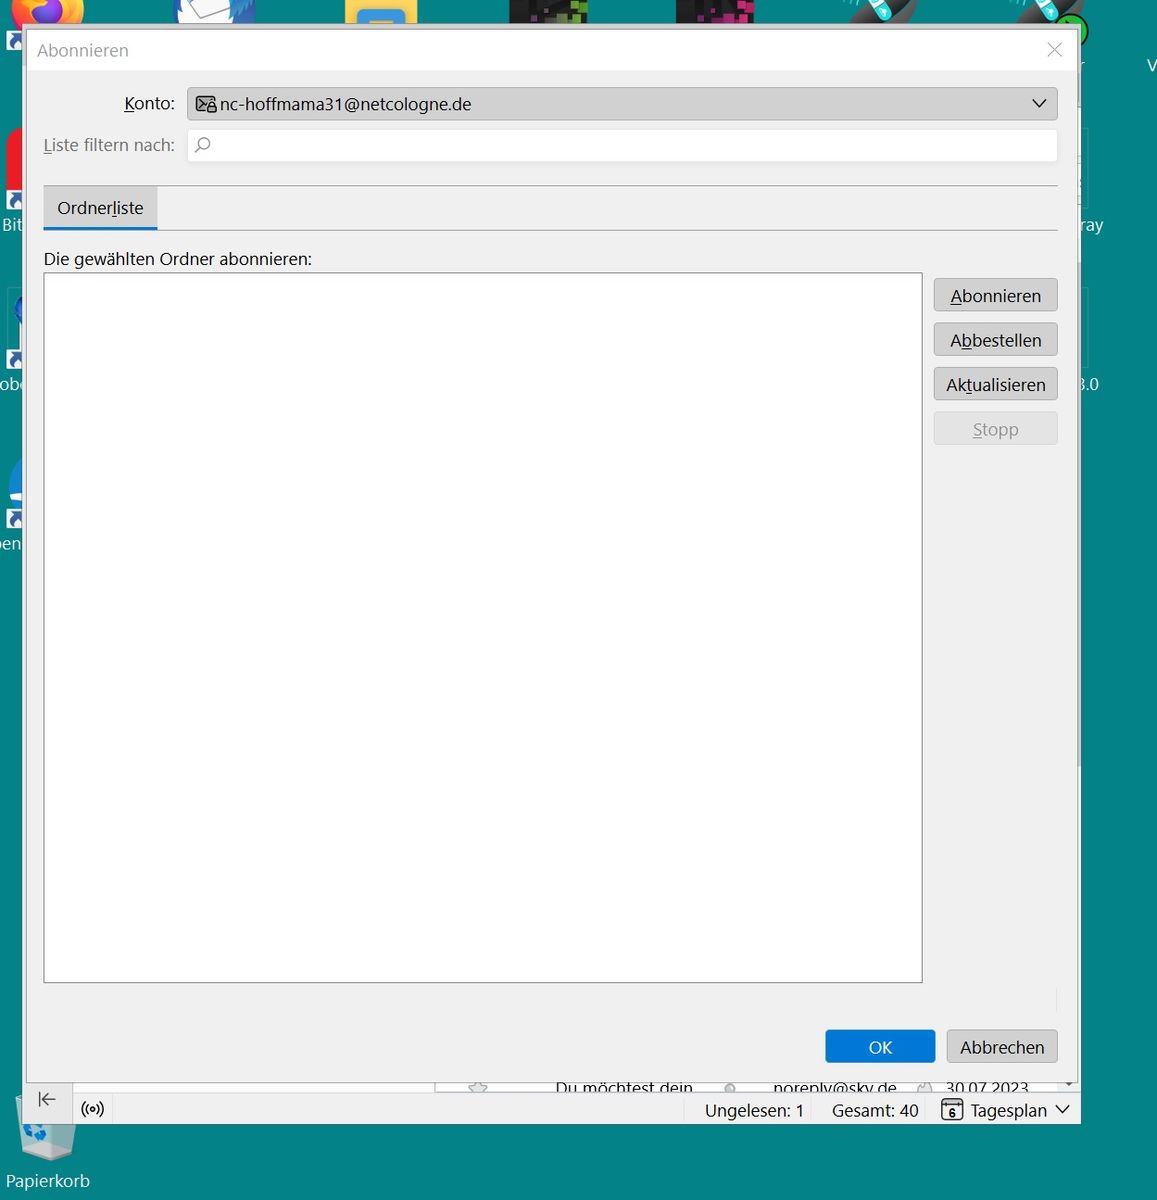Click the mail account icon beside nc-hoffmama31
Image resolution: width=1157 pixels, height=1200 pixels.
click(206, 104)
